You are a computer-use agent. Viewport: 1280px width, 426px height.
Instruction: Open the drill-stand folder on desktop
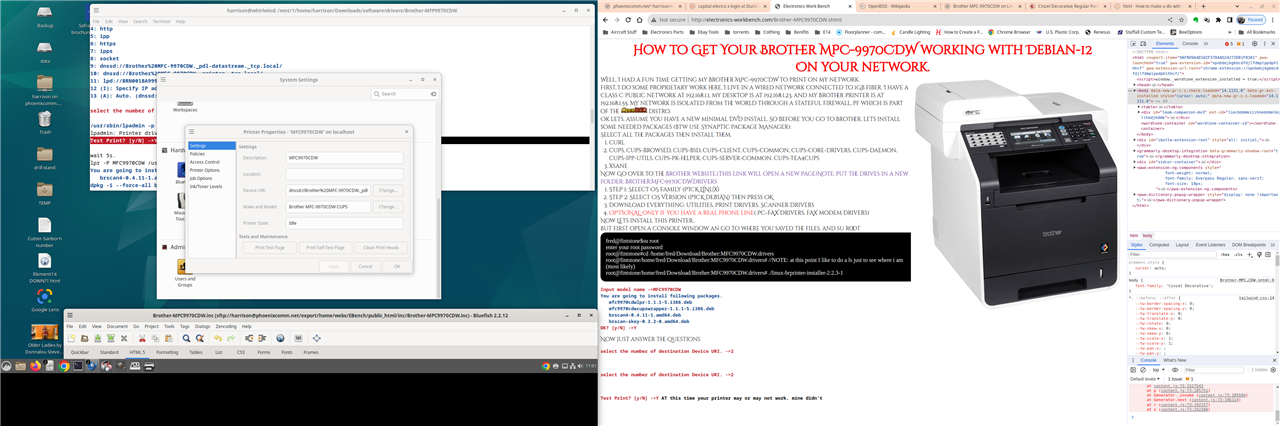[x=45, y=156]
